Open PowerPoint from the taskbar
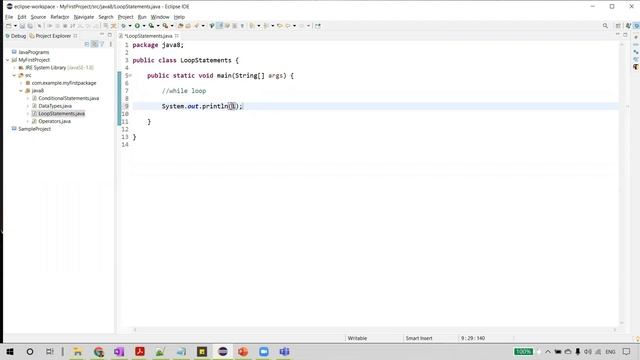The width and height of the screenshot is (640, 360). pos(243,351)
